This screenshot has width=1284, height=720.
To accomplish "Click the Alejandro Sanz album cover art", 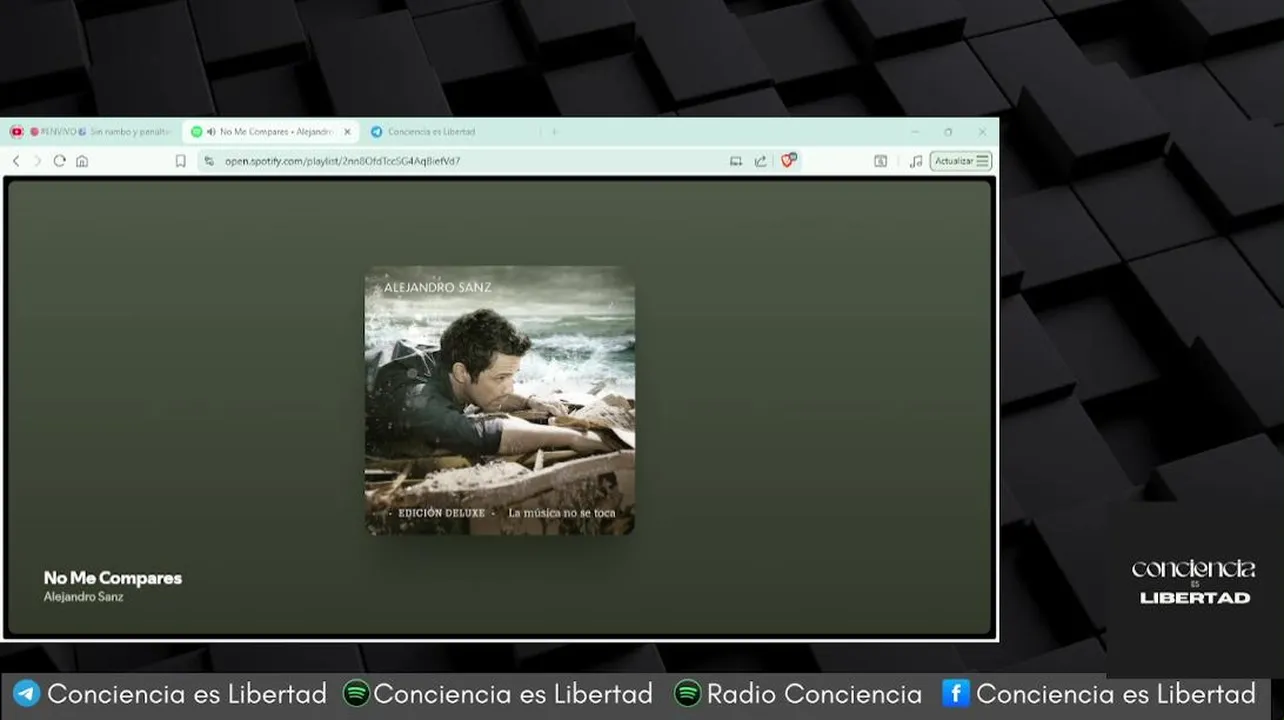I will (x=499, y=400).
